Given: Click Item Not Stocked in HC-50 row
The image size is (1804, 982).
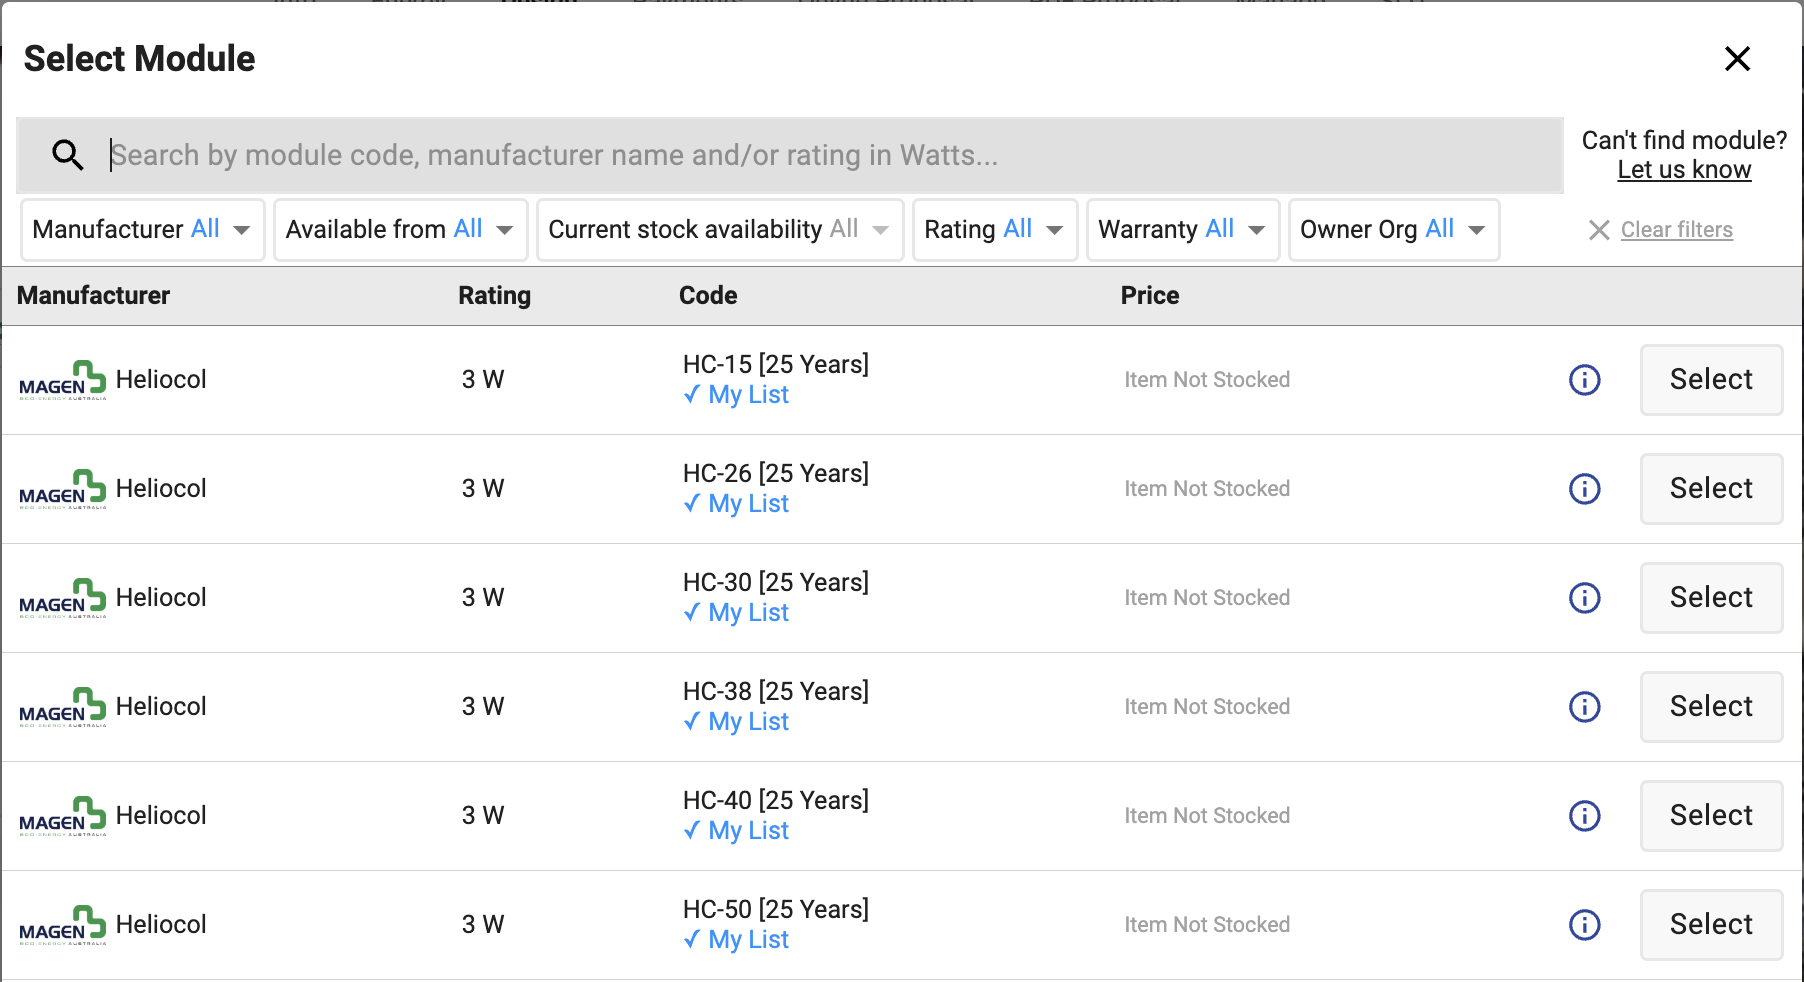Looking at the screenshot, I should [1207, 925].
